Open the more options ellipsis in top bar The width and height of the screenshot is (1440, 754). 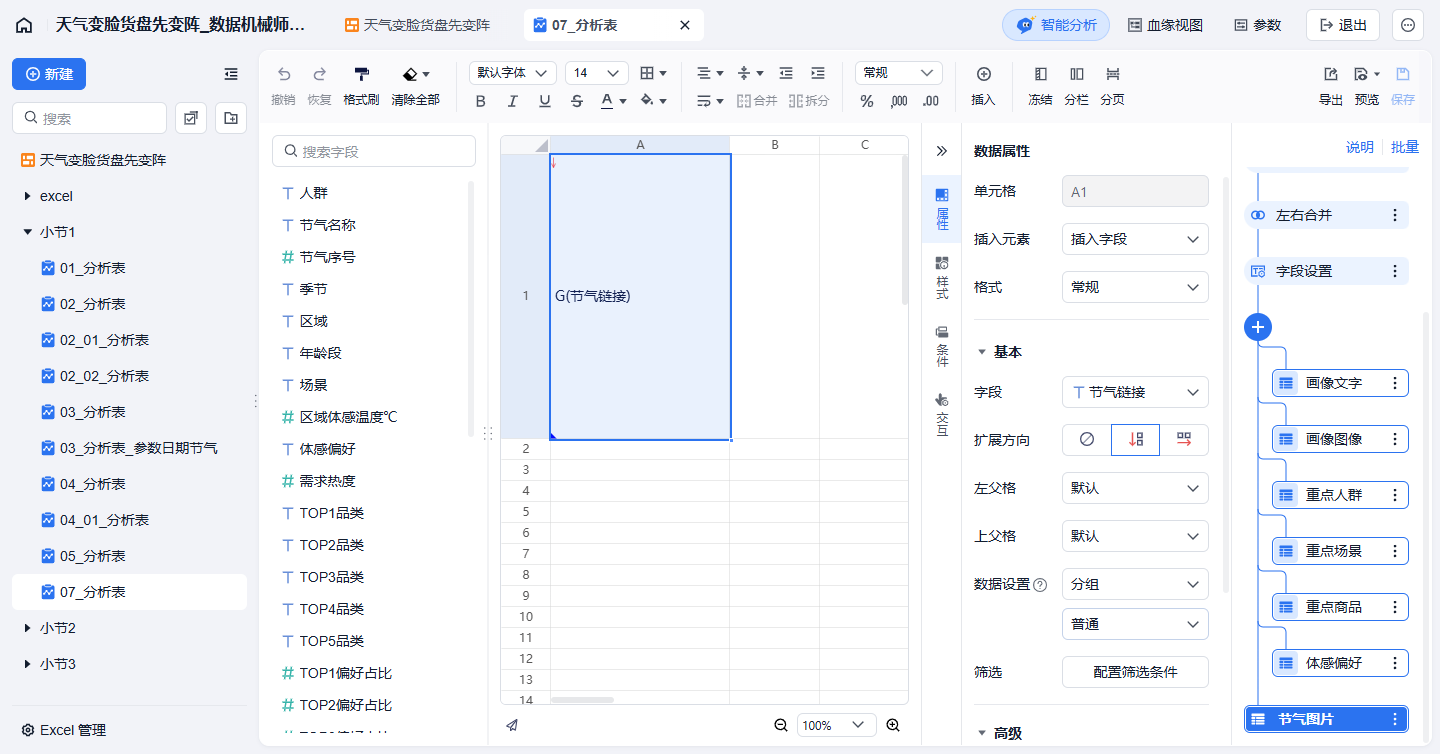pos(1408,25)
